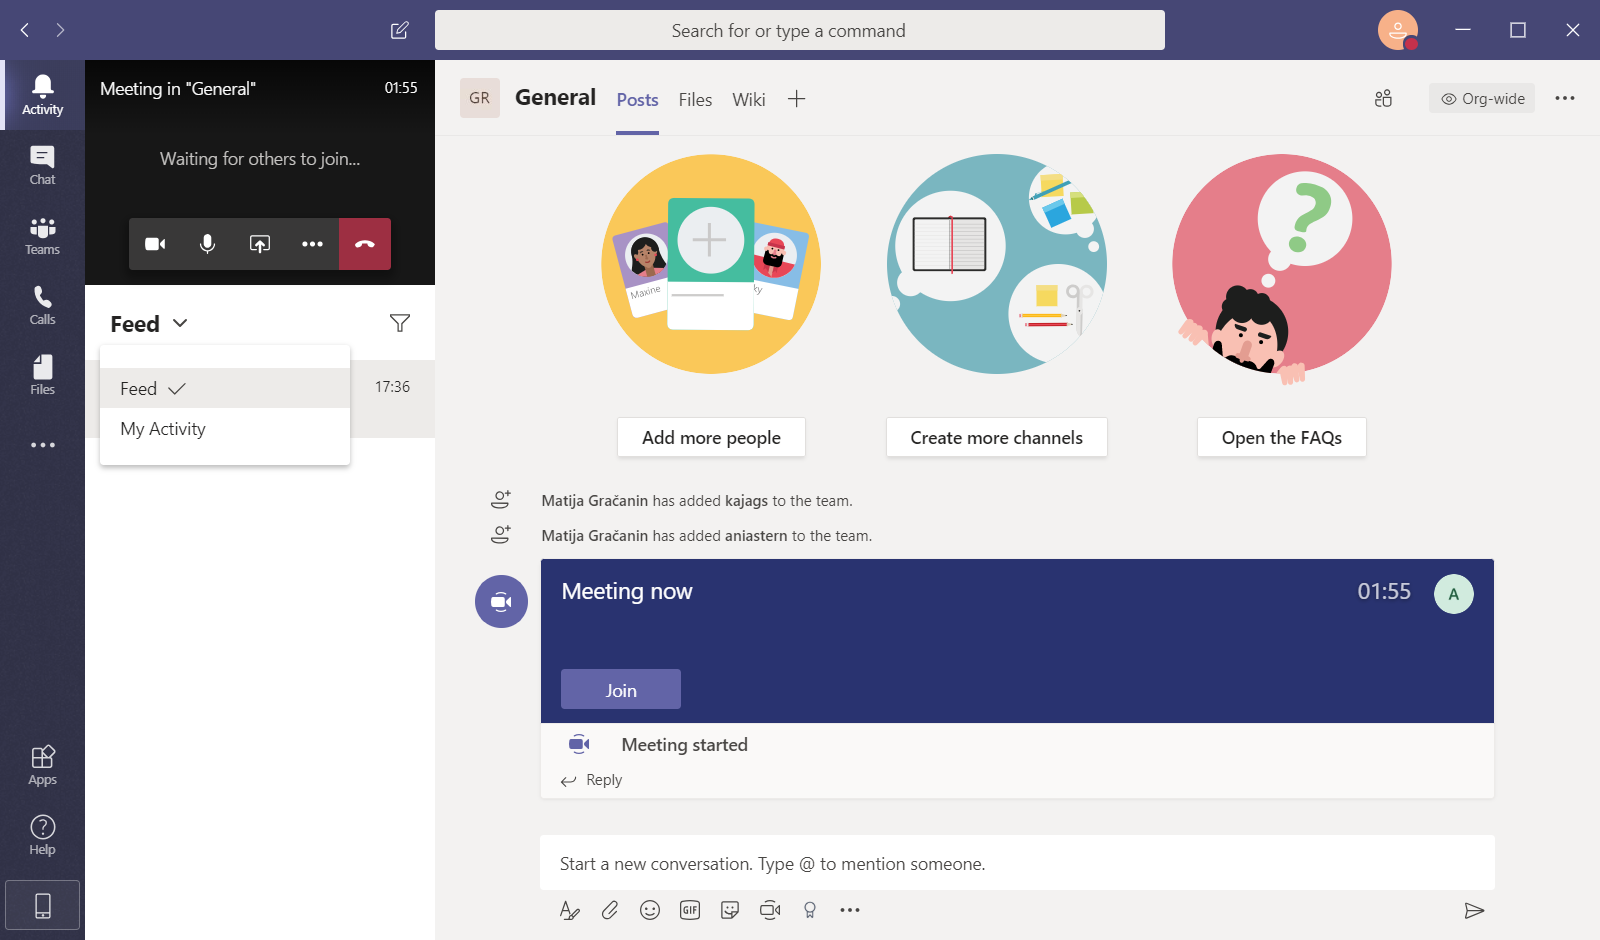The width and height of the screenshot is (1600, 940).
Task: Expand the Feed dropdown header
Action: [149, 324]
